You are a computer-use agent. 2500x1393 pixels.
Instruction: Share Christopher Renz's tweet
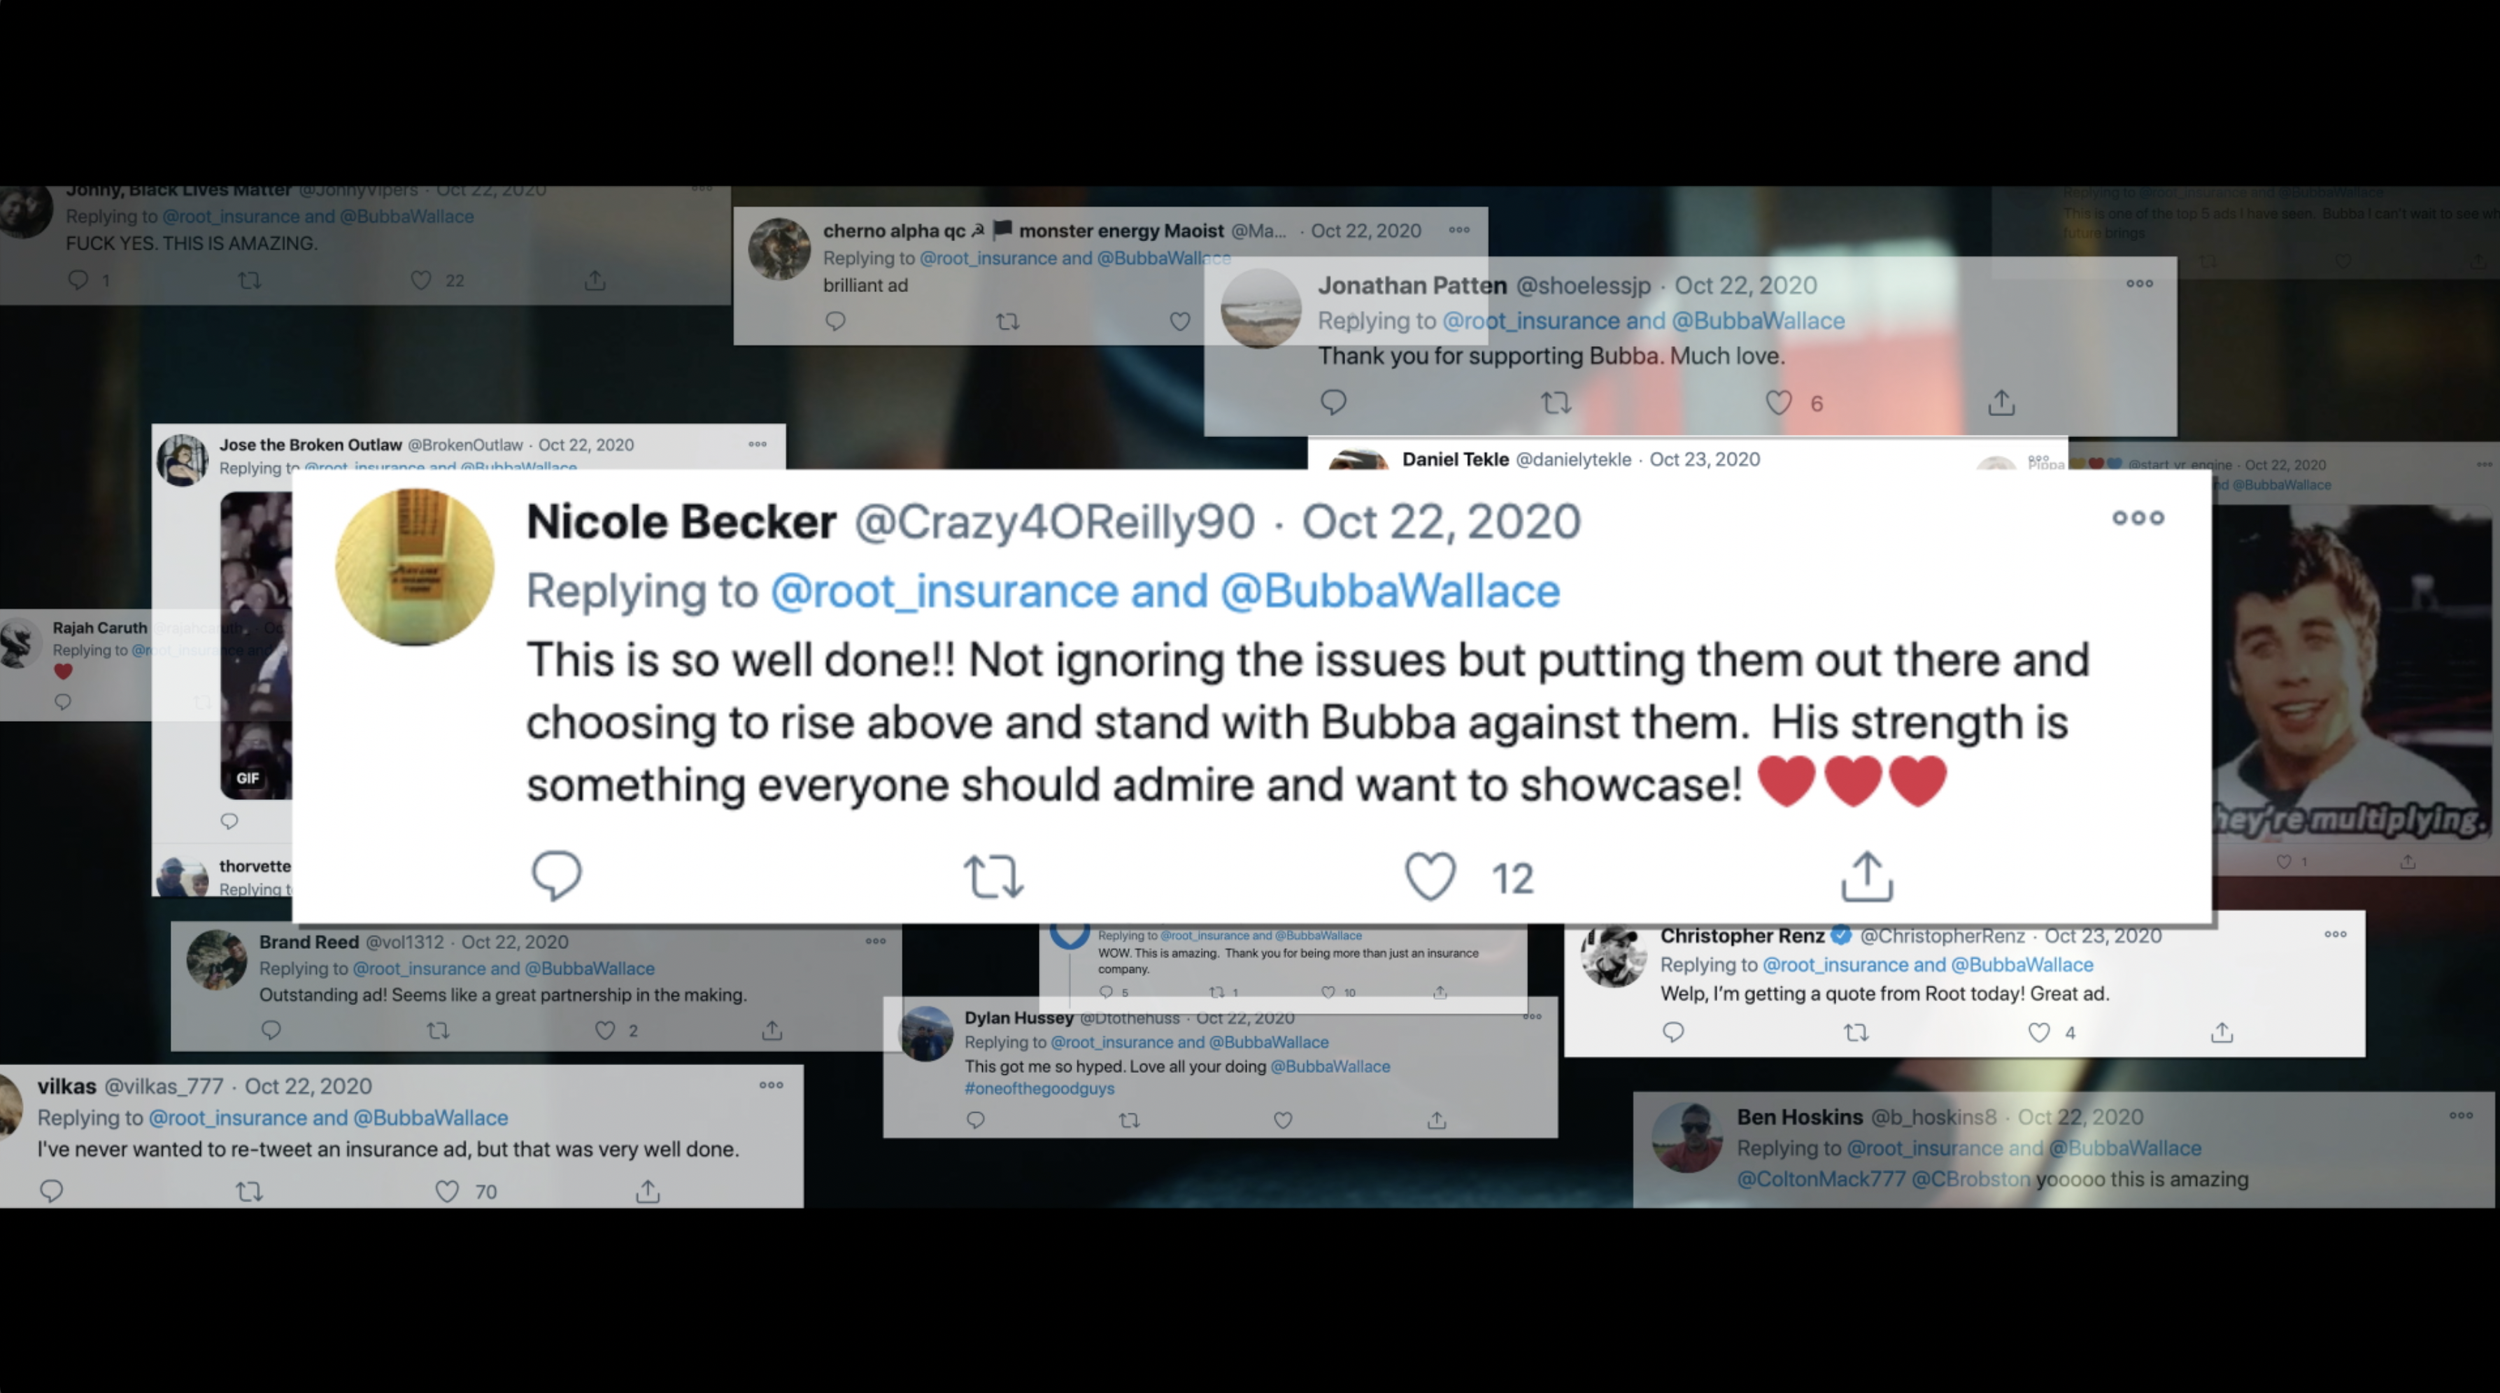[x=2221, y=1032]
